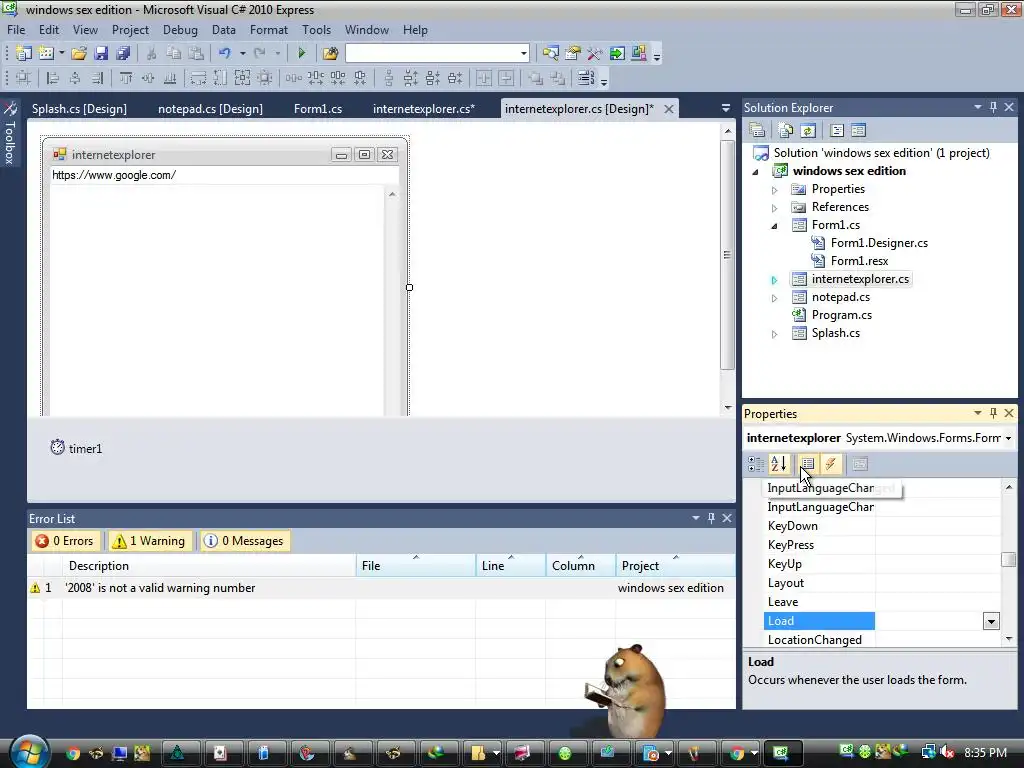Image resolution: width=1024 pixels, height=768 pixels.
Task: Toggle the 0 Messages filter
Action: (x=245, y=541)
